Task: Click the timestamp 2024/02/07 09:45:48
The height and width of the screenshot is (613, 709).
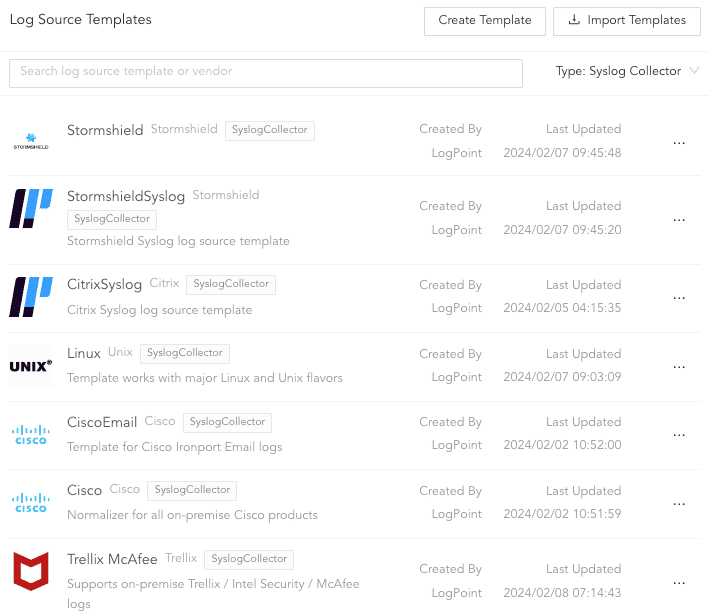Action: [562, 153]
